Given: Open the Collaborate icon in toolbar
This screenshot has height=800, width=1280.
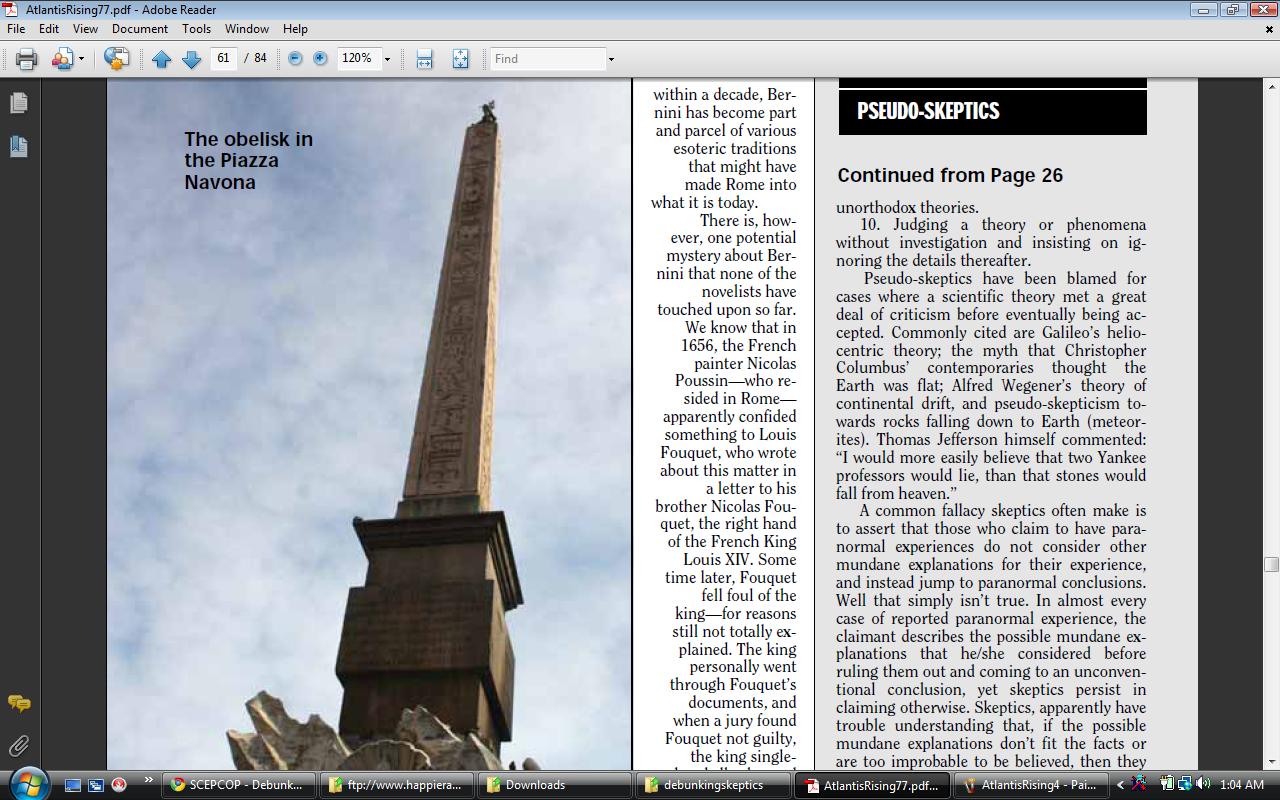Looking at the screenshot, I should point(62,59).
